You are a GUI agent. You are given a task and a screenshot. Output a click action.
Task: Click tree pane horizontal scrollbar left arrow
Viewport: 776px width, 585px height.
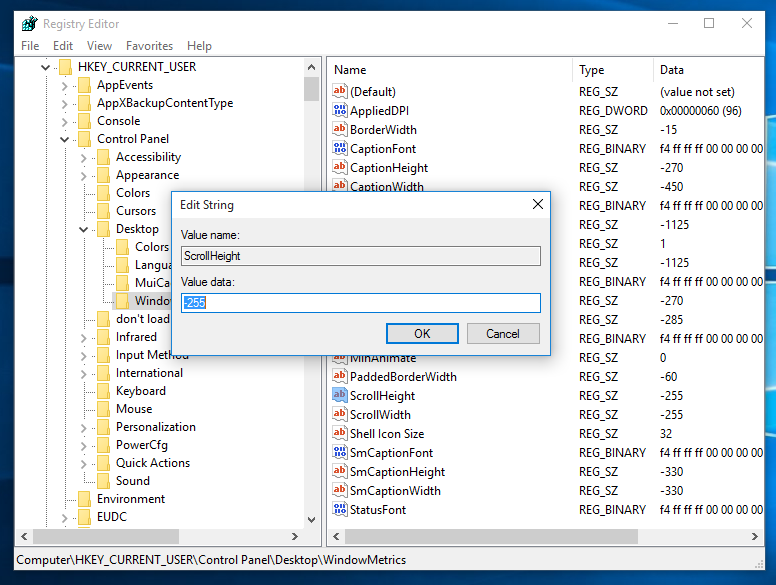click(24, 536)
